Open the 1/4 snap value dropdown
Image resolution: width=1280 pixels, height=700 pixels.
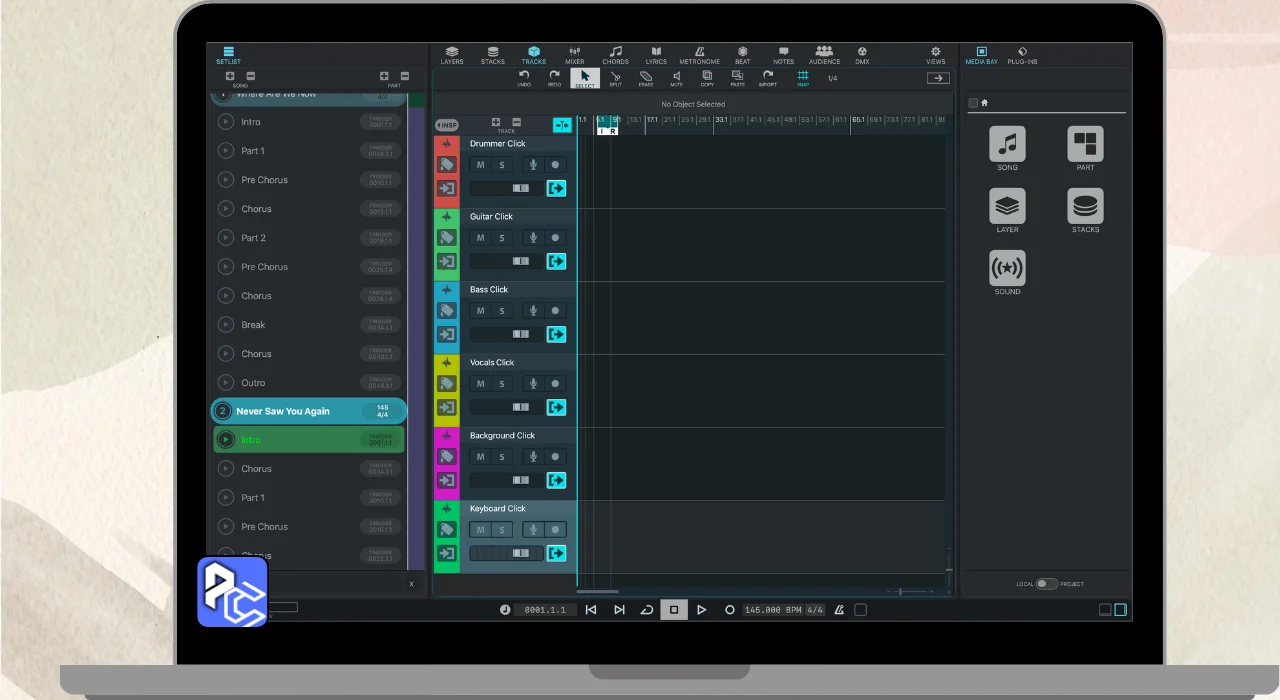[832, 78]
